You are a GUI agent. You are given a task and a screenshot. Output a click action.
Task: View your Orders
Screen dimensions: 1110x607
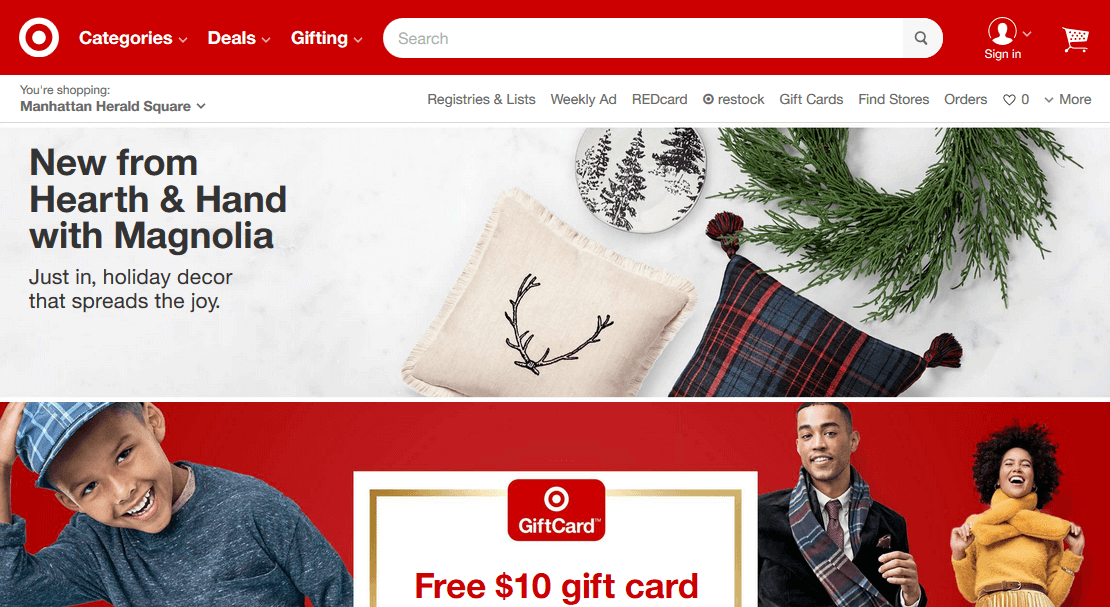[x=966, y=99]
